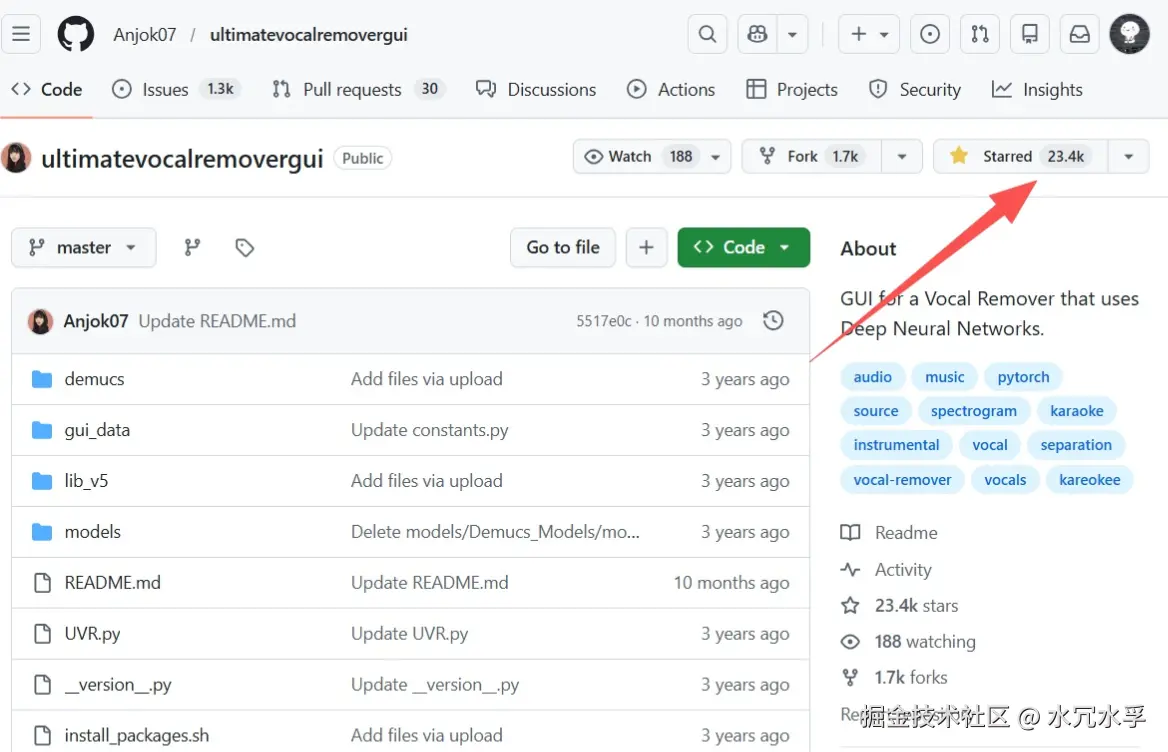Screen dimensions: 1168x752
Task: Click the Go to file button
Action: coord(563,247)
